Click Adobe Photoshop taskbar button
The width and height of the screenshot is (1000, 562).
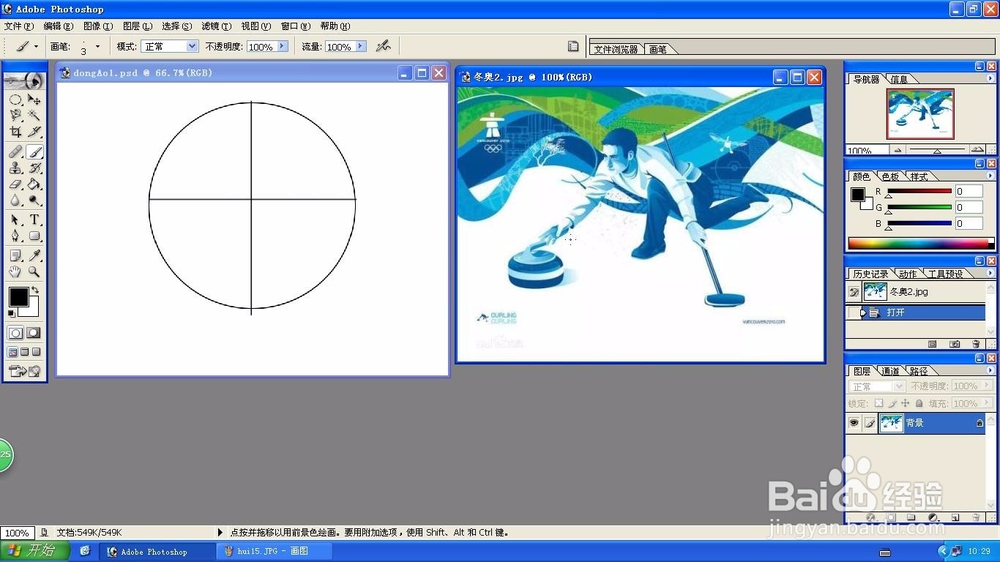point(158,551)
